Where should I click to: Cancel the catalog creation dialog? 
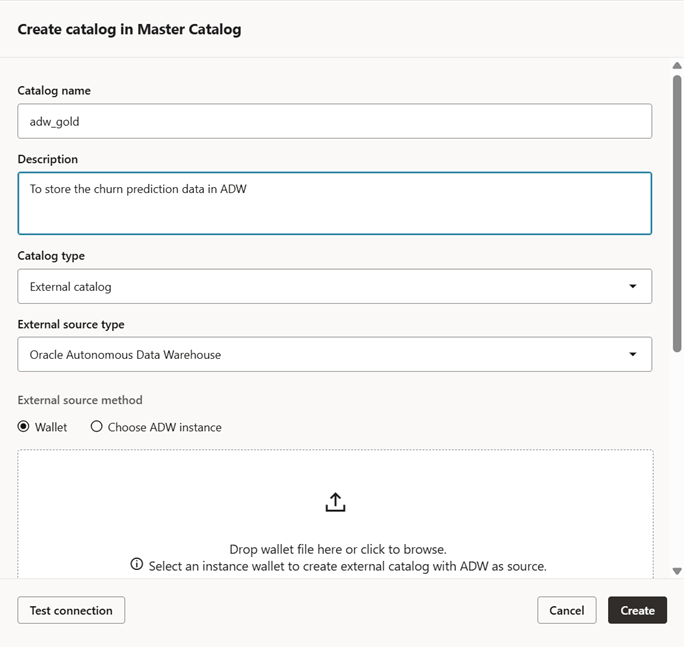[x=566, y=610]
